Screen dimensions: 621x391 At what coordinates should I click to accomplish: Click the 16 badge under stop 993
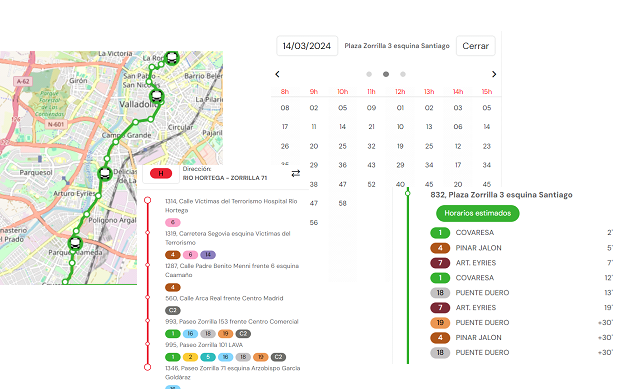coord(190,334)
